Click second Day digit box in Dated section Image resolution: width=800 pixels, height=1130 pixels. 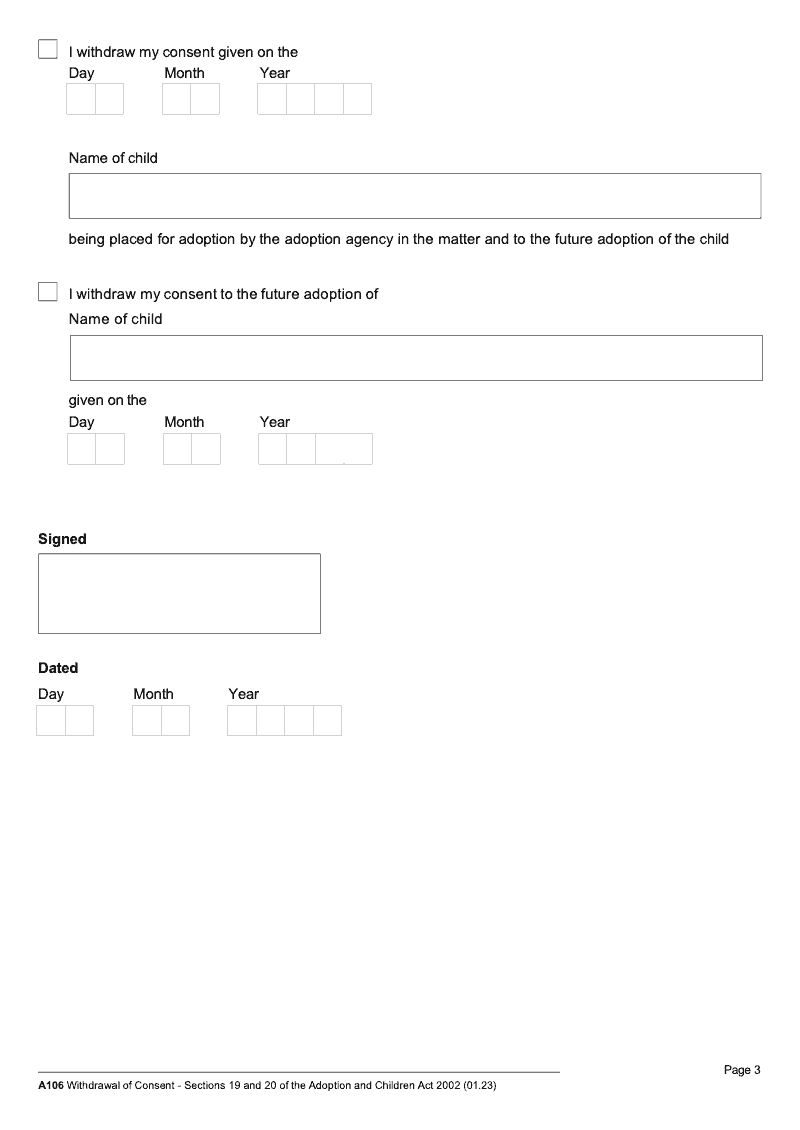pos(79,721)
